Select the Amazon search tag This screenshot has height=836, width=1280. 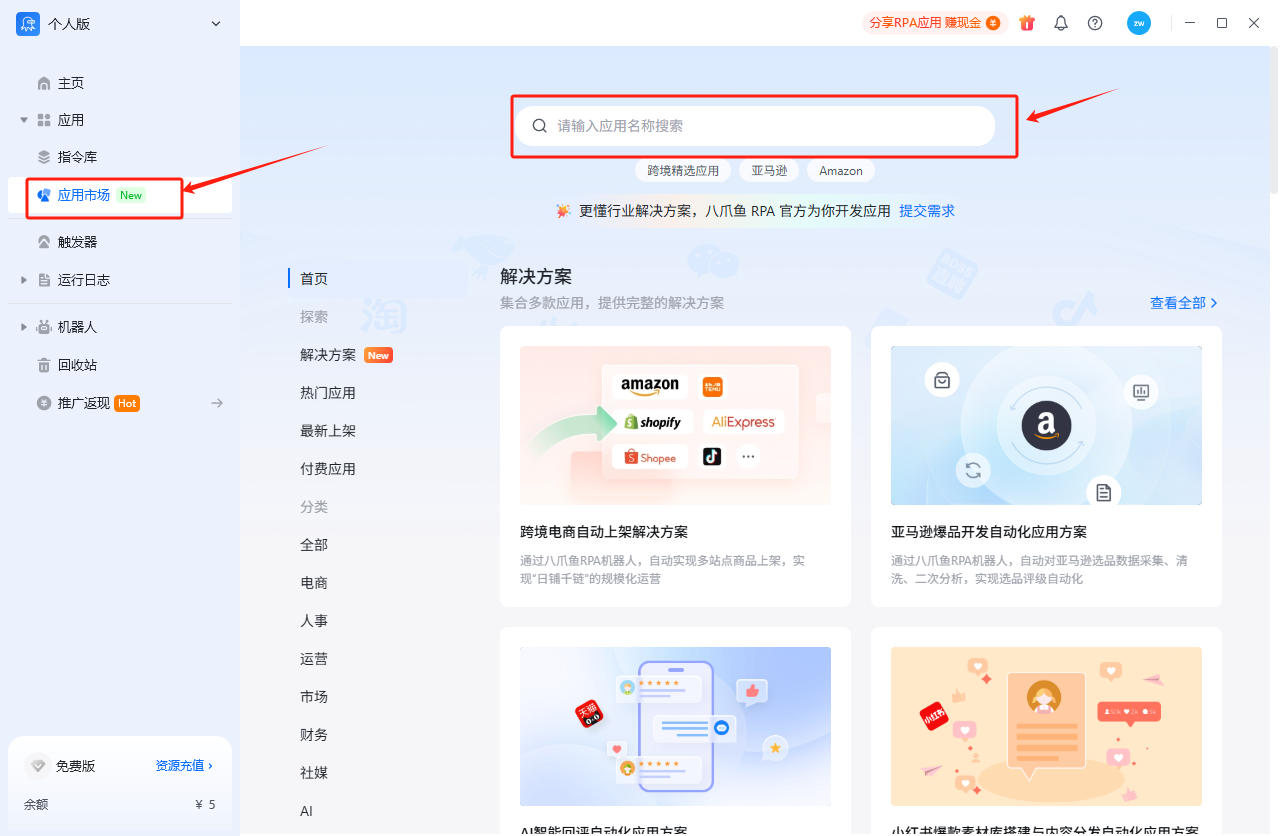click(841, 171)
